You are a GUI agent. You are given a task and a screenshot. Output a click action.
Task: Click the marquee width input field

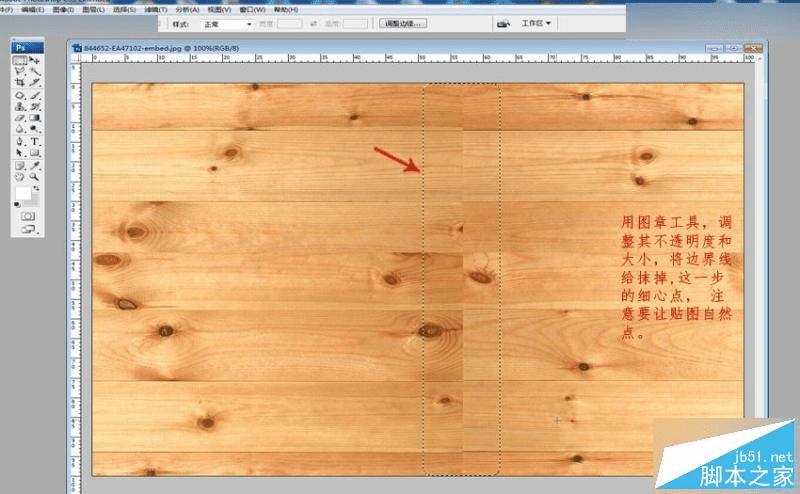pos(289,24)
